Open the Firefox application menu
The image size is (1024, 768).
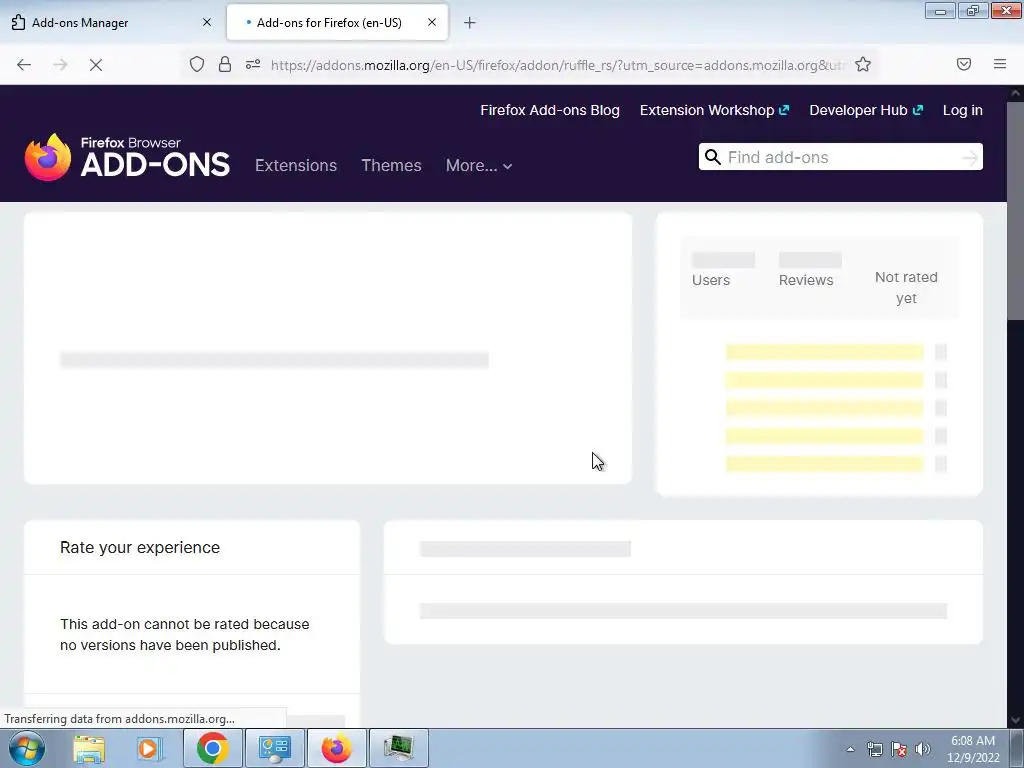click(x=1000, y=64)
